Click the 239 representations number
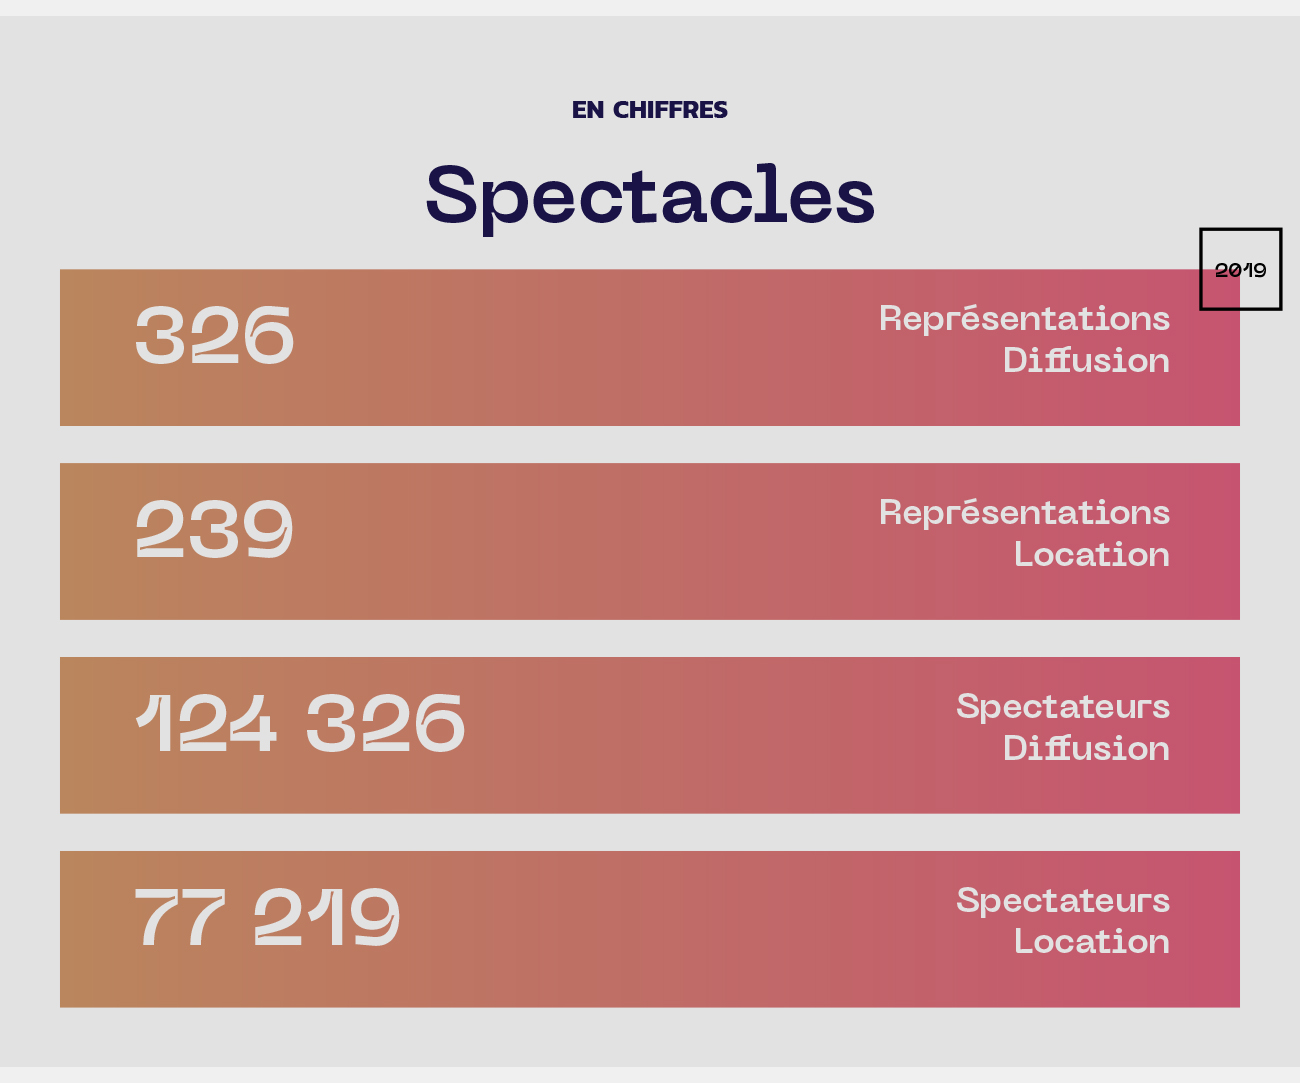The width and height of the screenshot is (1300, 1083). click(x=215, y=528)
